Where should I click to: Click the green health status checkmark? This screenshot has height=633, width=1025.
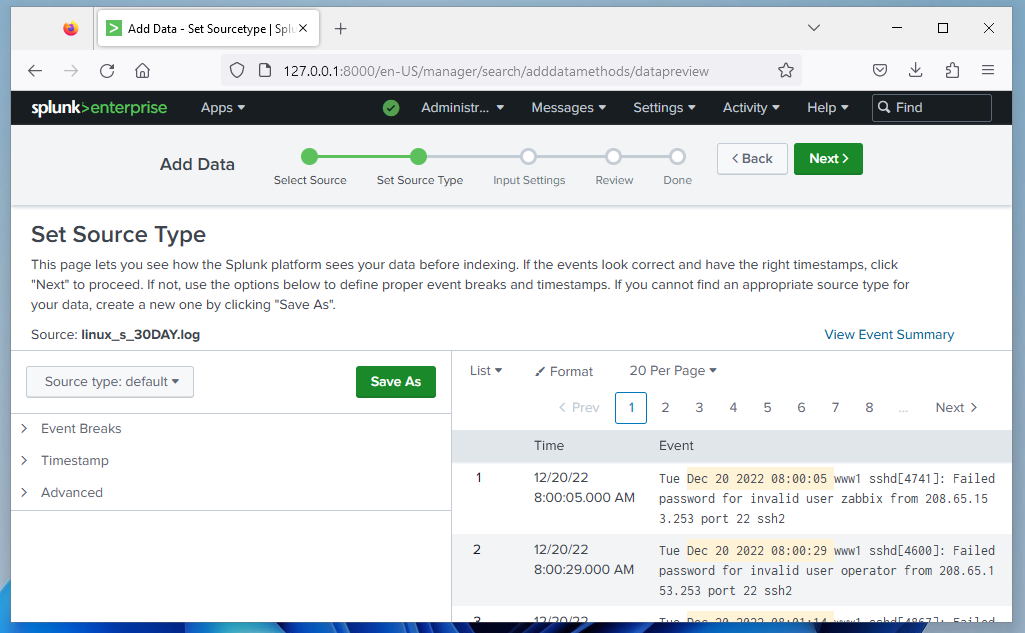pyautogui.click(x=391, y=108)
